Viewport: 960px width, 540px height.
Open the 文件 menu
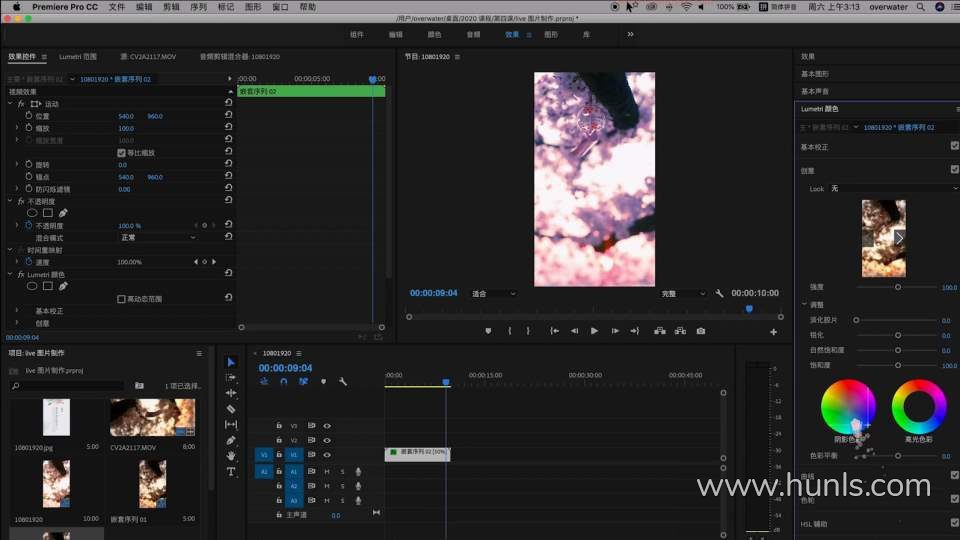[x=117, y=7]
